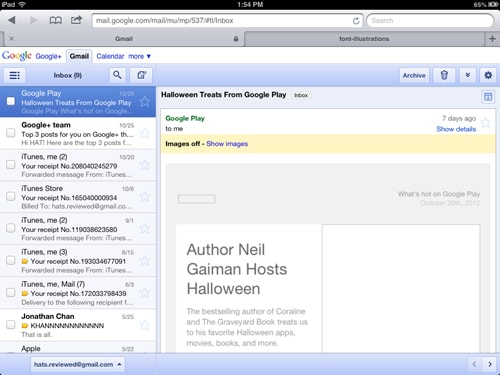
Task: Open message in new window icon
Action: click(488, 97)
